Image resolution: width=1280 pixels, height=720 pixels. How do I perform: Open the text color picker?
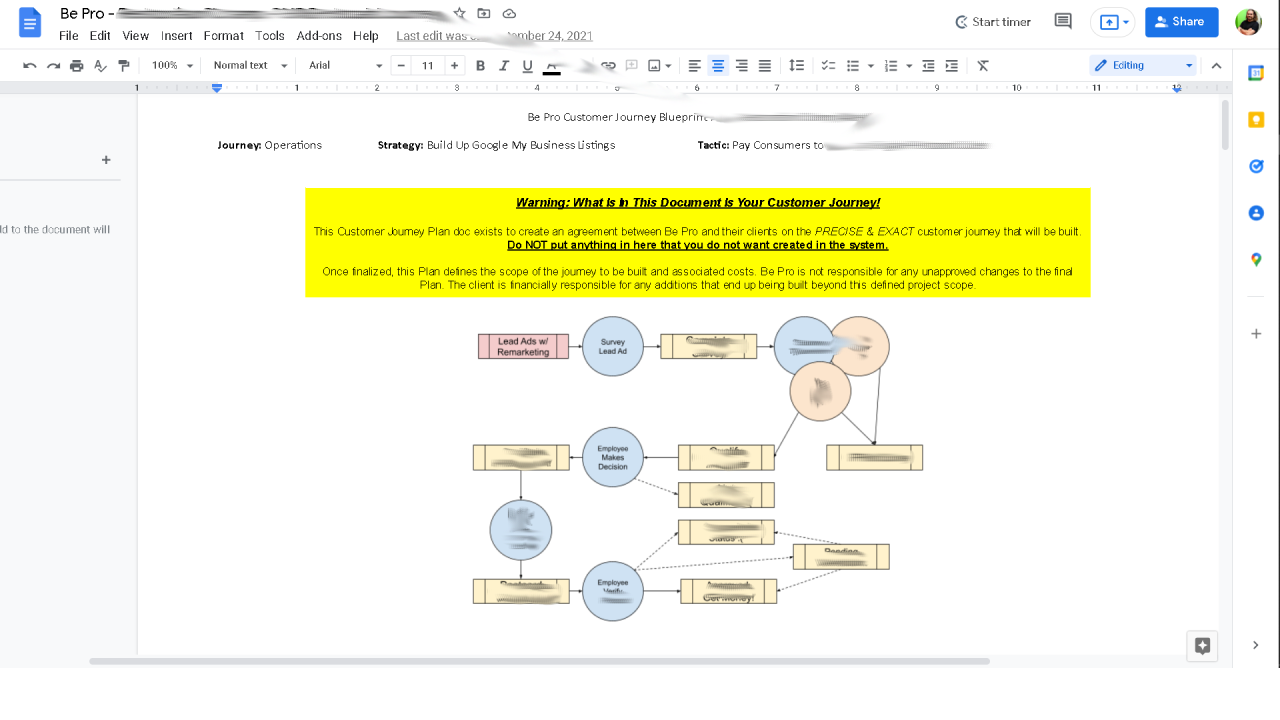tap(551, 66)
